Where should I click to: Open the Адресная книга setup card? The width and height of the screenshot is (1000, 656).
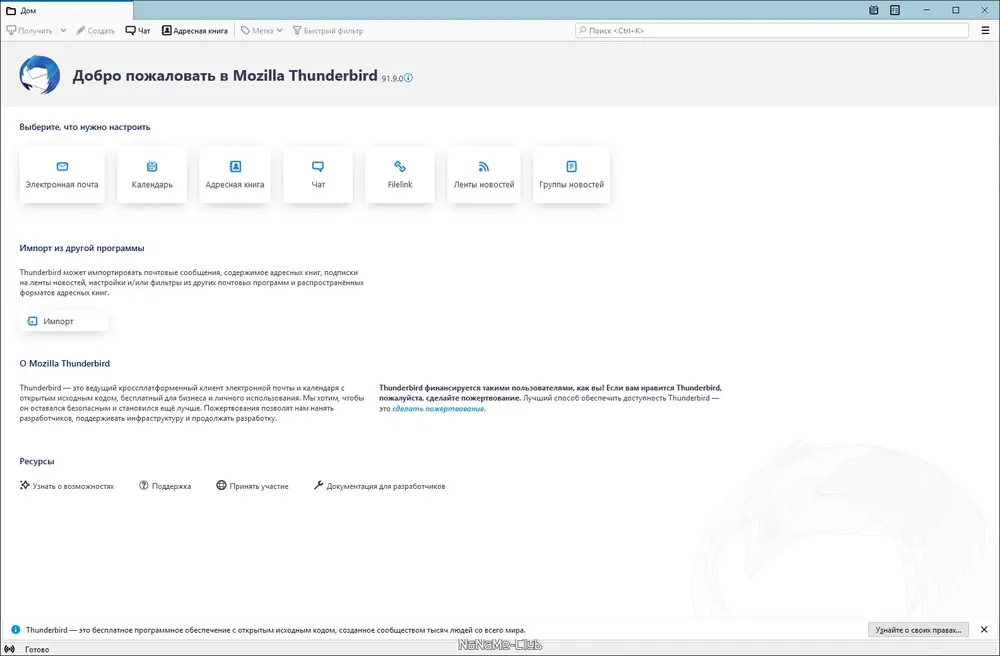coord(235,175)
